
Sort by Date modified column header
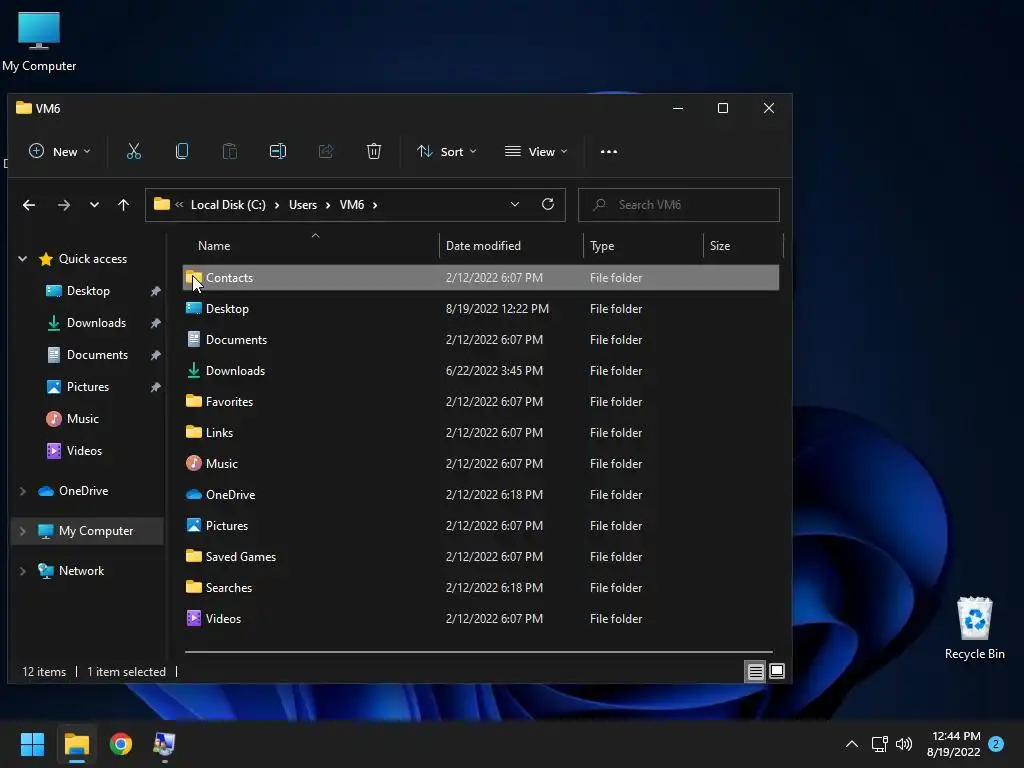[x=511, y=246]
